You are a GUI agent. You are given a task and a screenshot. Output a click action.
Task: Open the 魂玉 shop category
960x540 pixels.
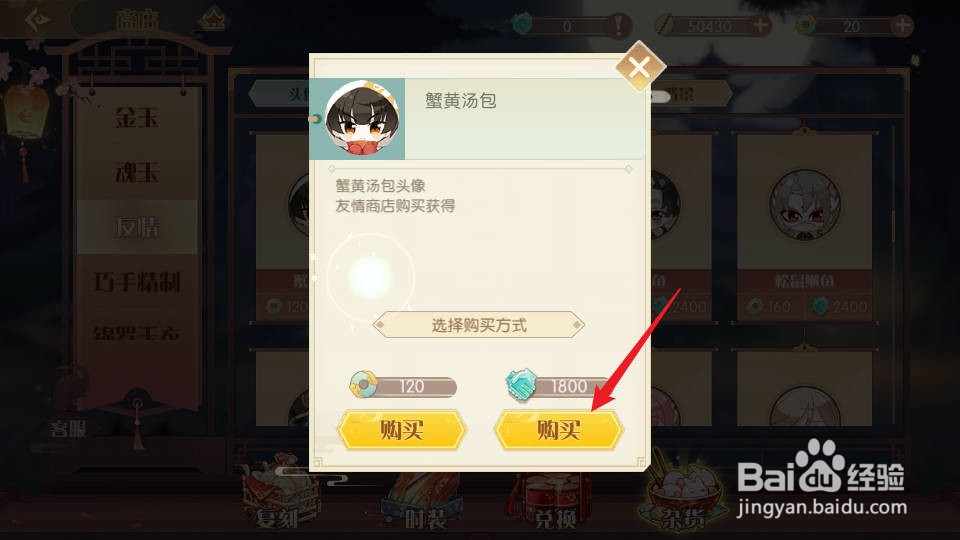pos(137,172)
